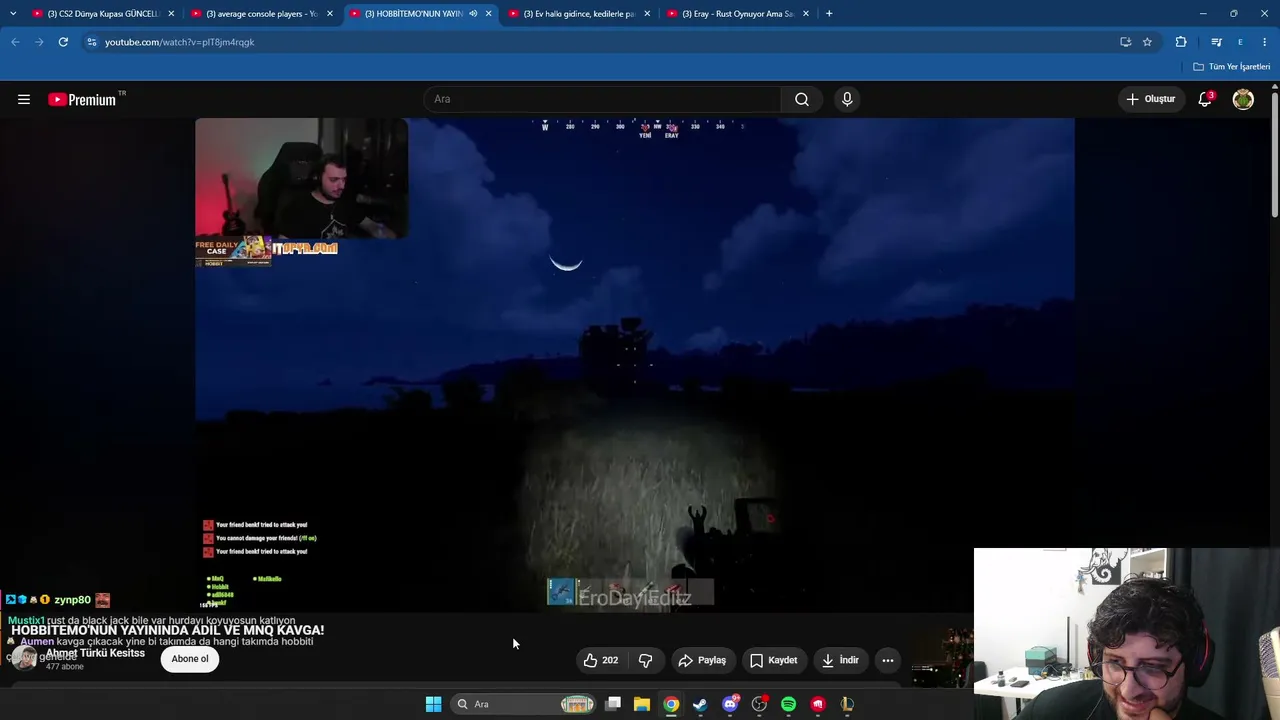This screenshot has width=1280, height=720.
Task: Open Task View on the taskbar
Action: point(613,704)
